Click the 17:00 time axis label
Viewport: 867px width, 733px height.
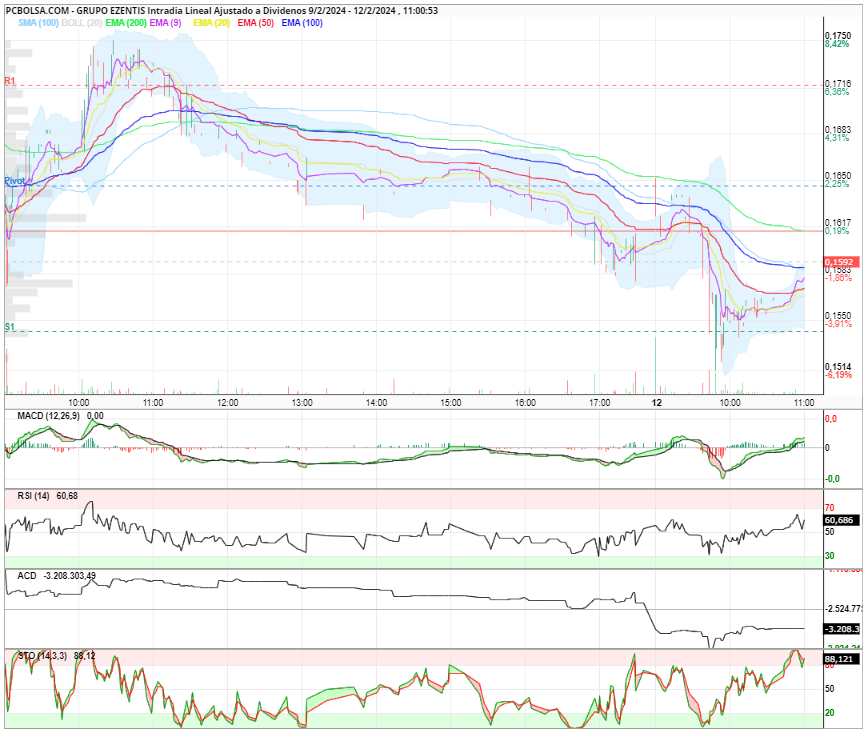599,402
